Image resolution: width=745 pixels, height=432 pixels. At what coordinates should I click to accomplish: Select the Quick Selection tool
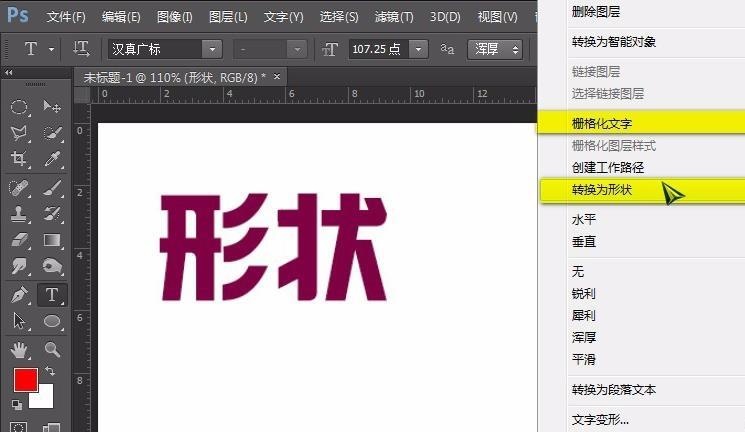point(51,133)
